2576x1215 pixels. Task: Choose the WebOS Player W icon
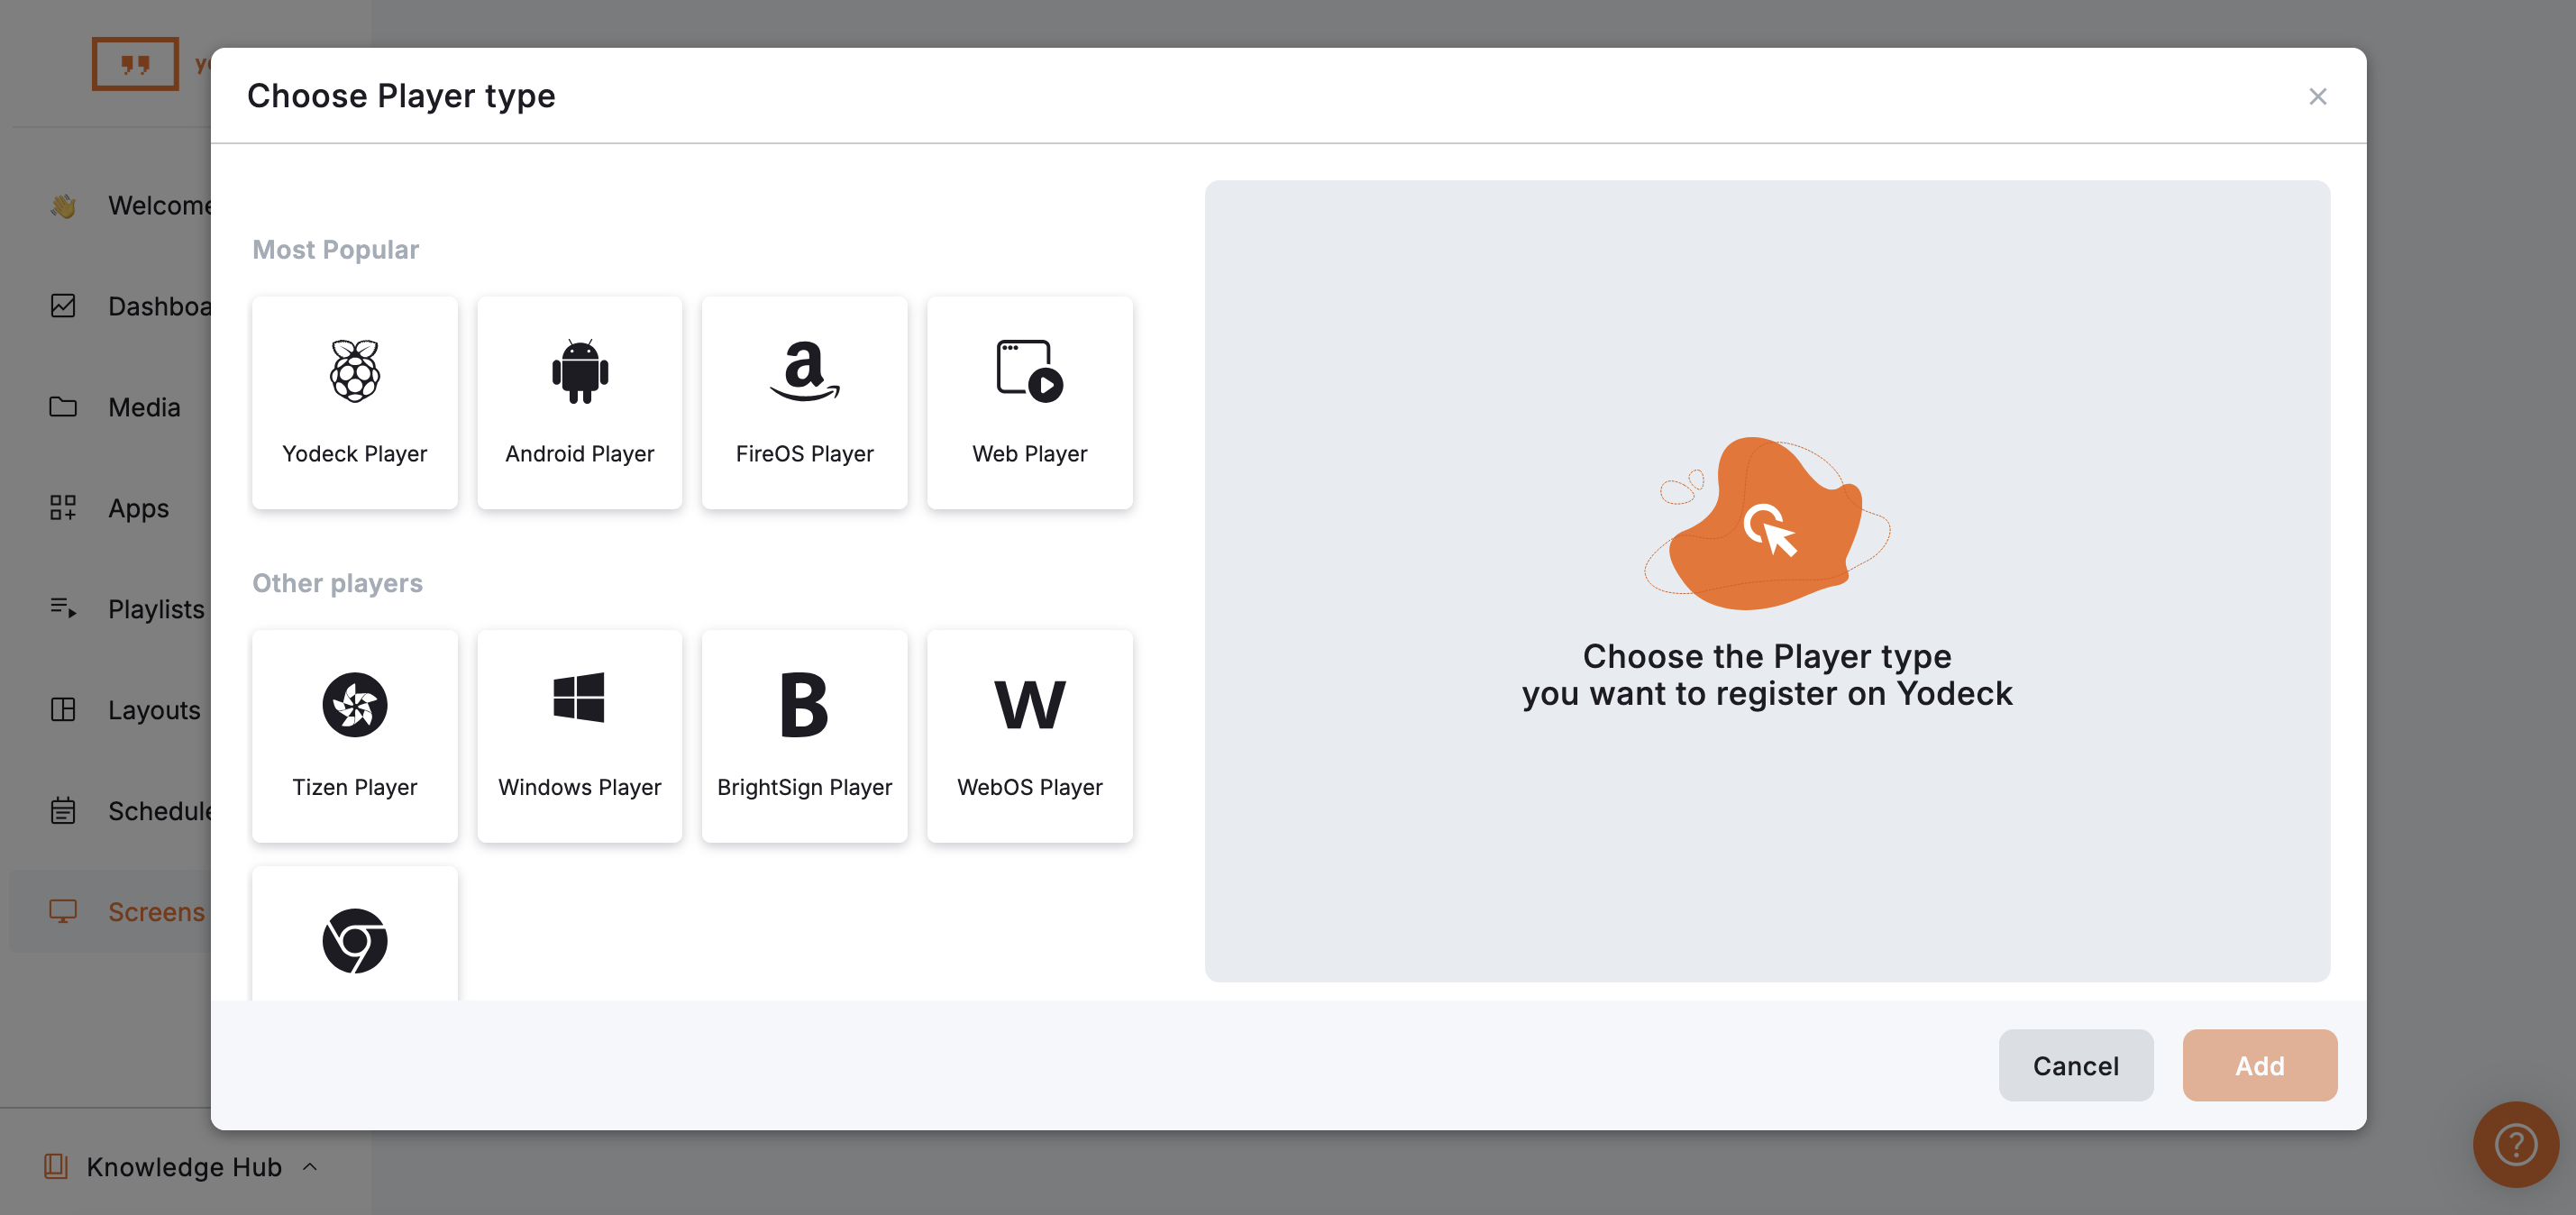[x=1029, y=704]
